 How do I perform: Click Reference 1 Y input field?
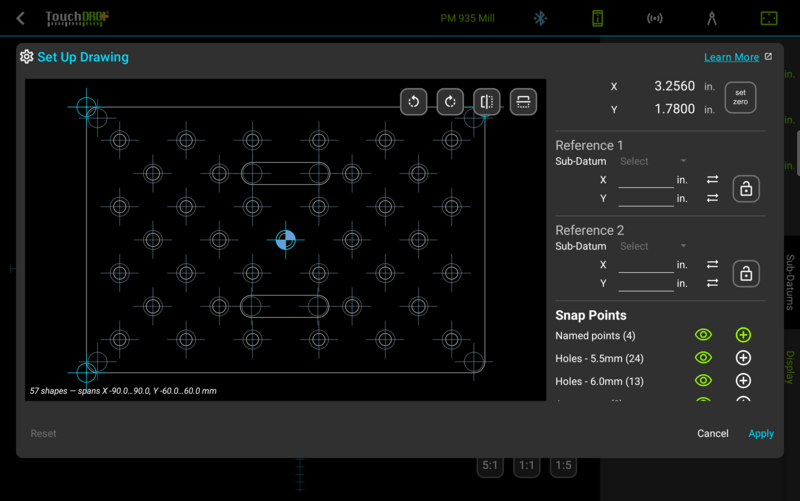coord(646,198)
